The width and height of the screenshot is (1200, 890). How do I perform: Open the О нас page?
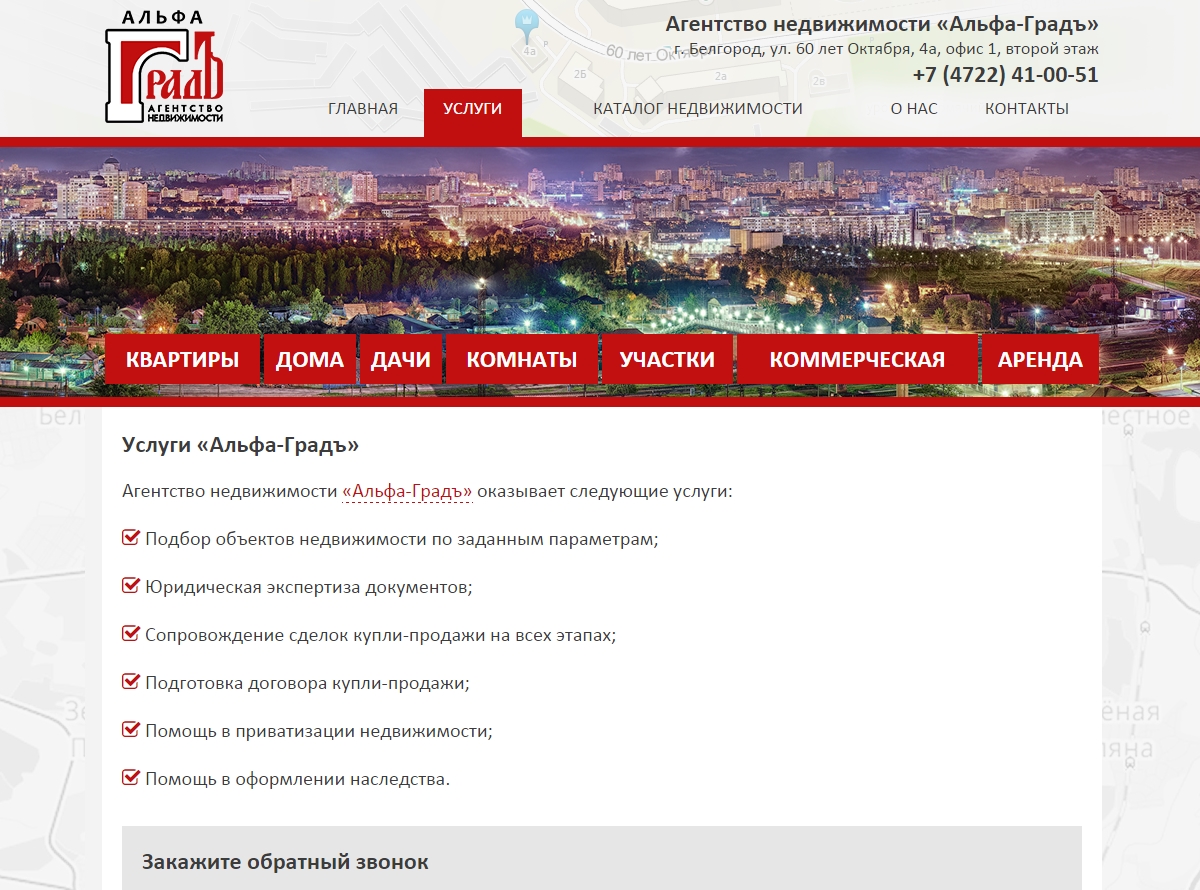coord(914,109)
